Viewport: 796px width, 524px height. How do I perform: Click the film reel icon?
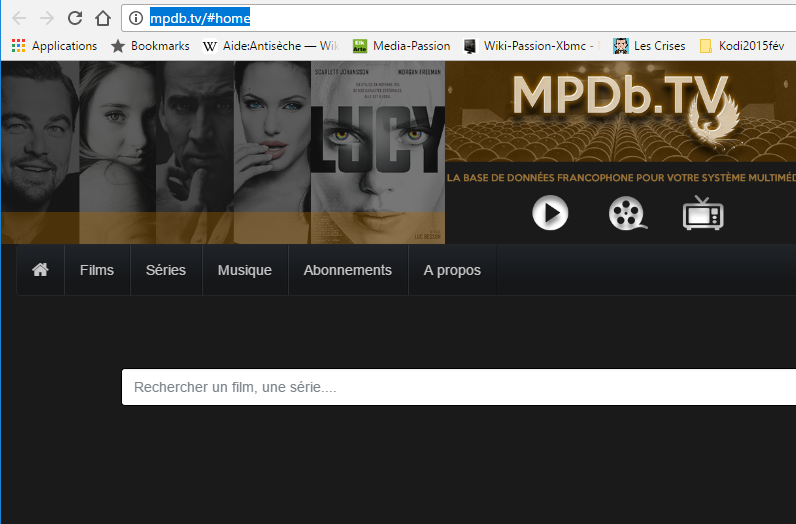(628, 213)
